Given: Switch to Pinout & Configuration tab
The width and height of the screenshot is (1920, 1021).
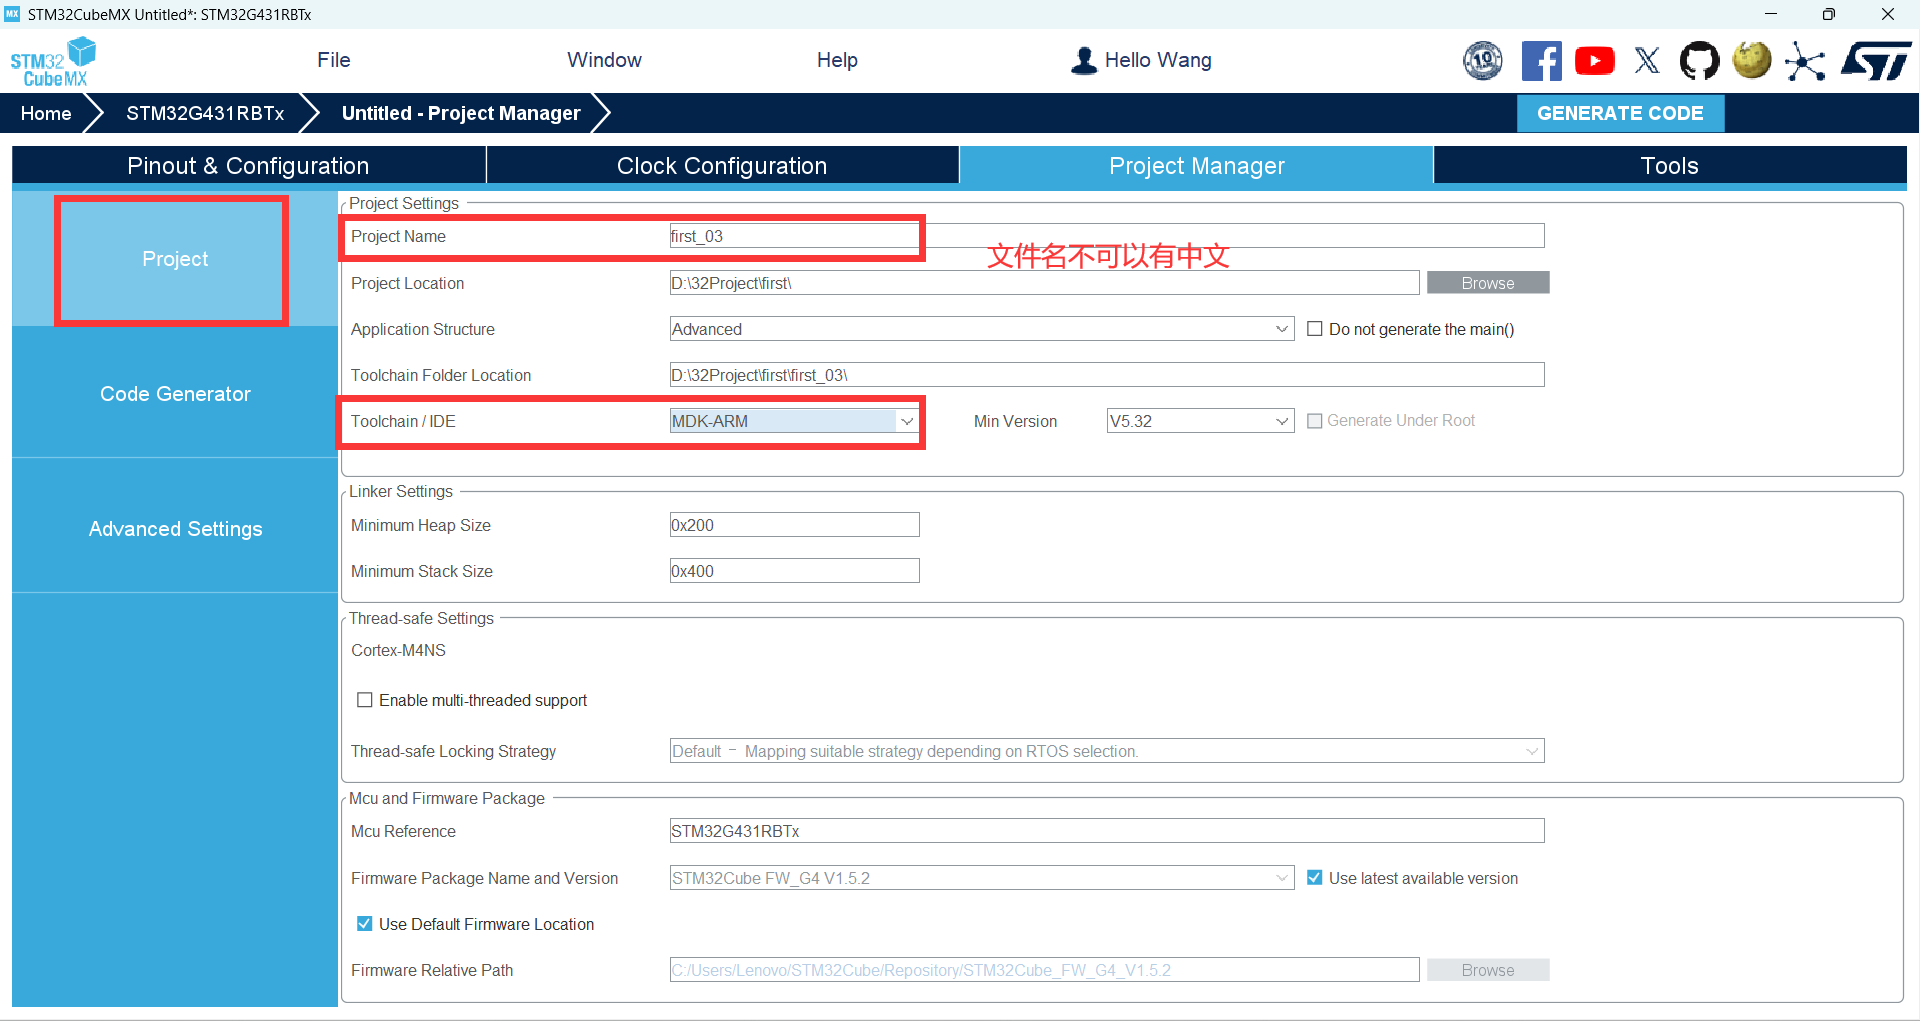Looking at the screenshot, I should pos(249,165).
